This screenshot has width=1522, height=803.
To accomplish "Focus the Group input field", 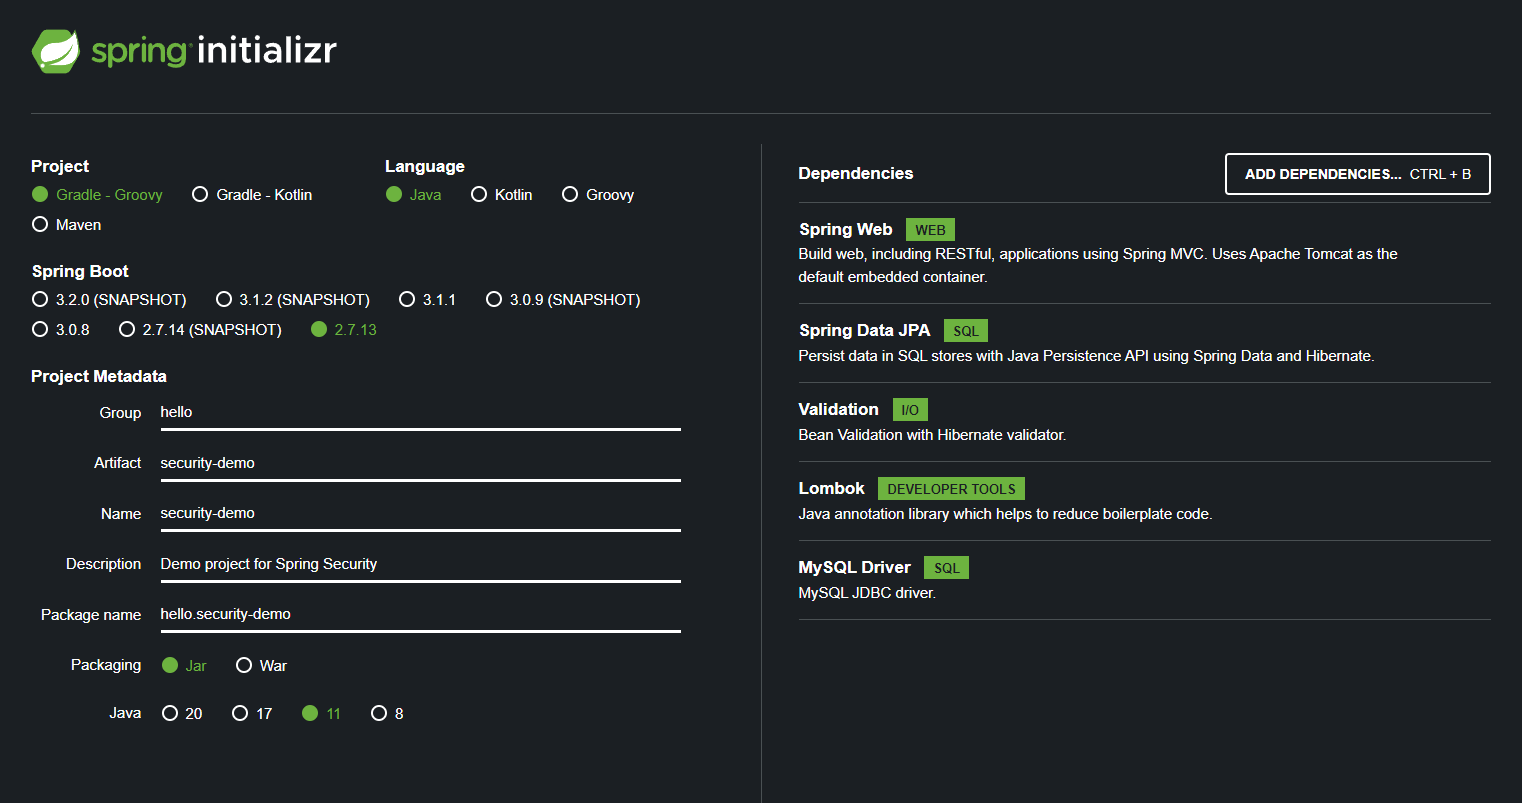I will click(x=420, y=413).
